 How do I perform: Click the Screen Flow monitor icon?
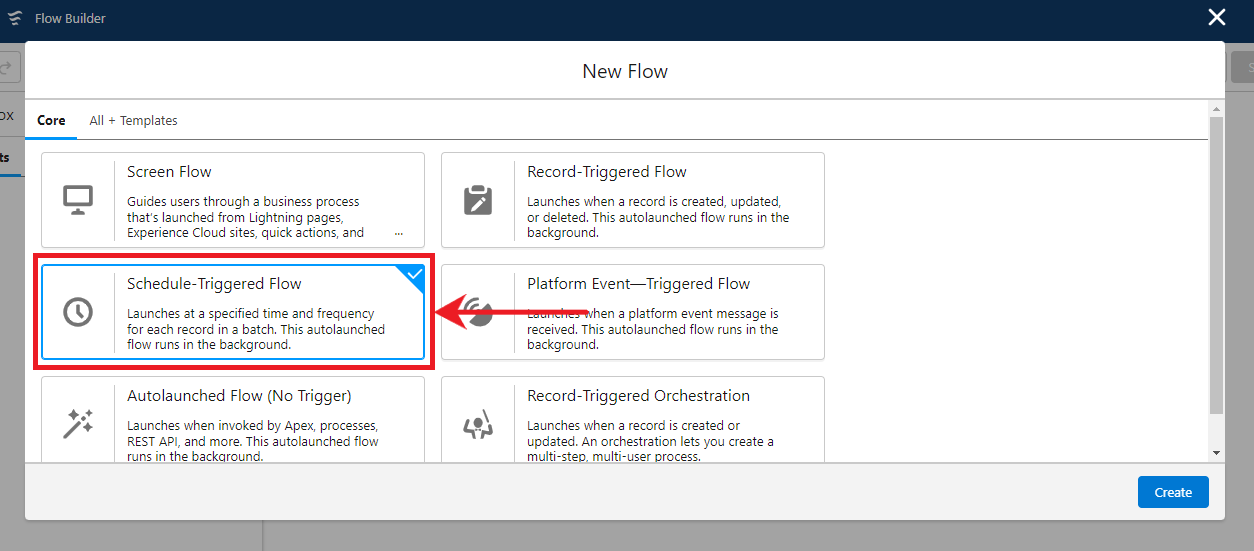point(78,200)
